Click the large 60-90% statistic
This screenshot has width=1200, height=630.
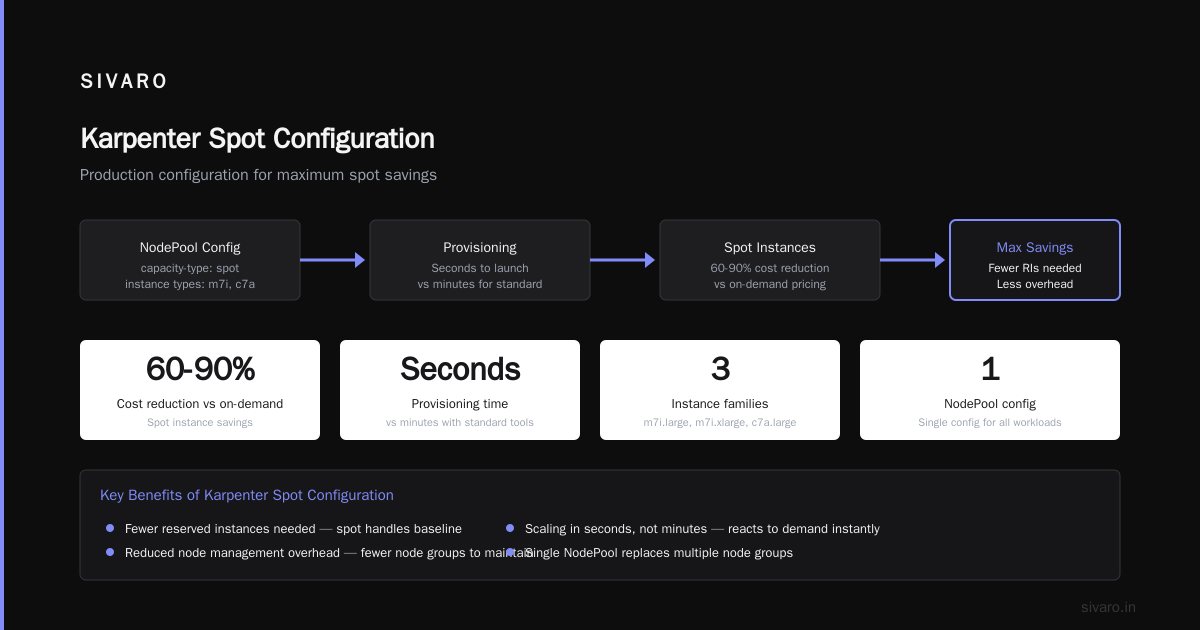pyautogui.click(x=200, y=369)
